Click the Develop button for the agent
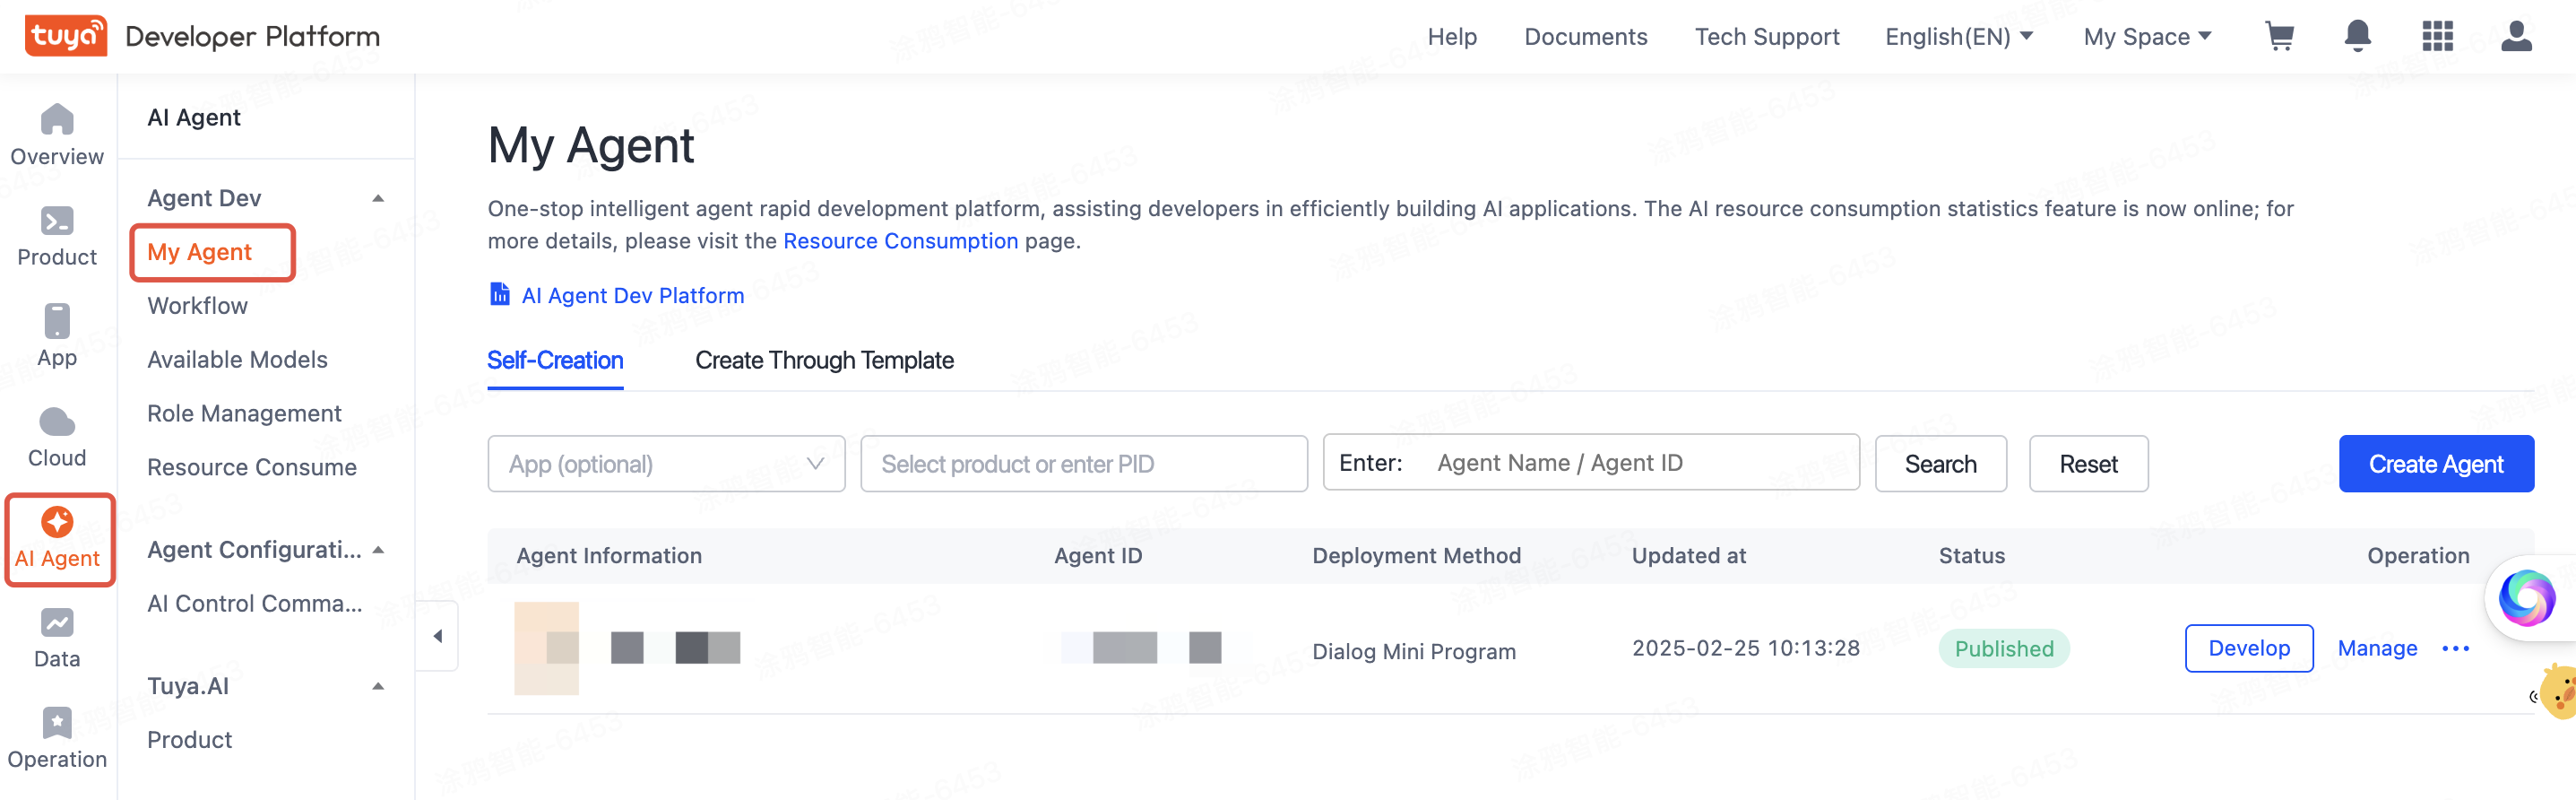The image size is (2576, 800). pyautogui.click(x=2248, y=648)
